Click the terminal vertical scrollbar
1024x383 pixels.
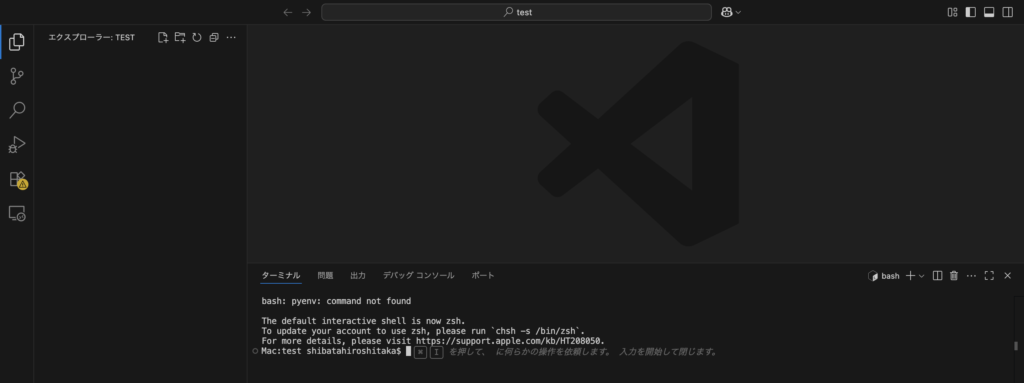tap(1016, 346)
